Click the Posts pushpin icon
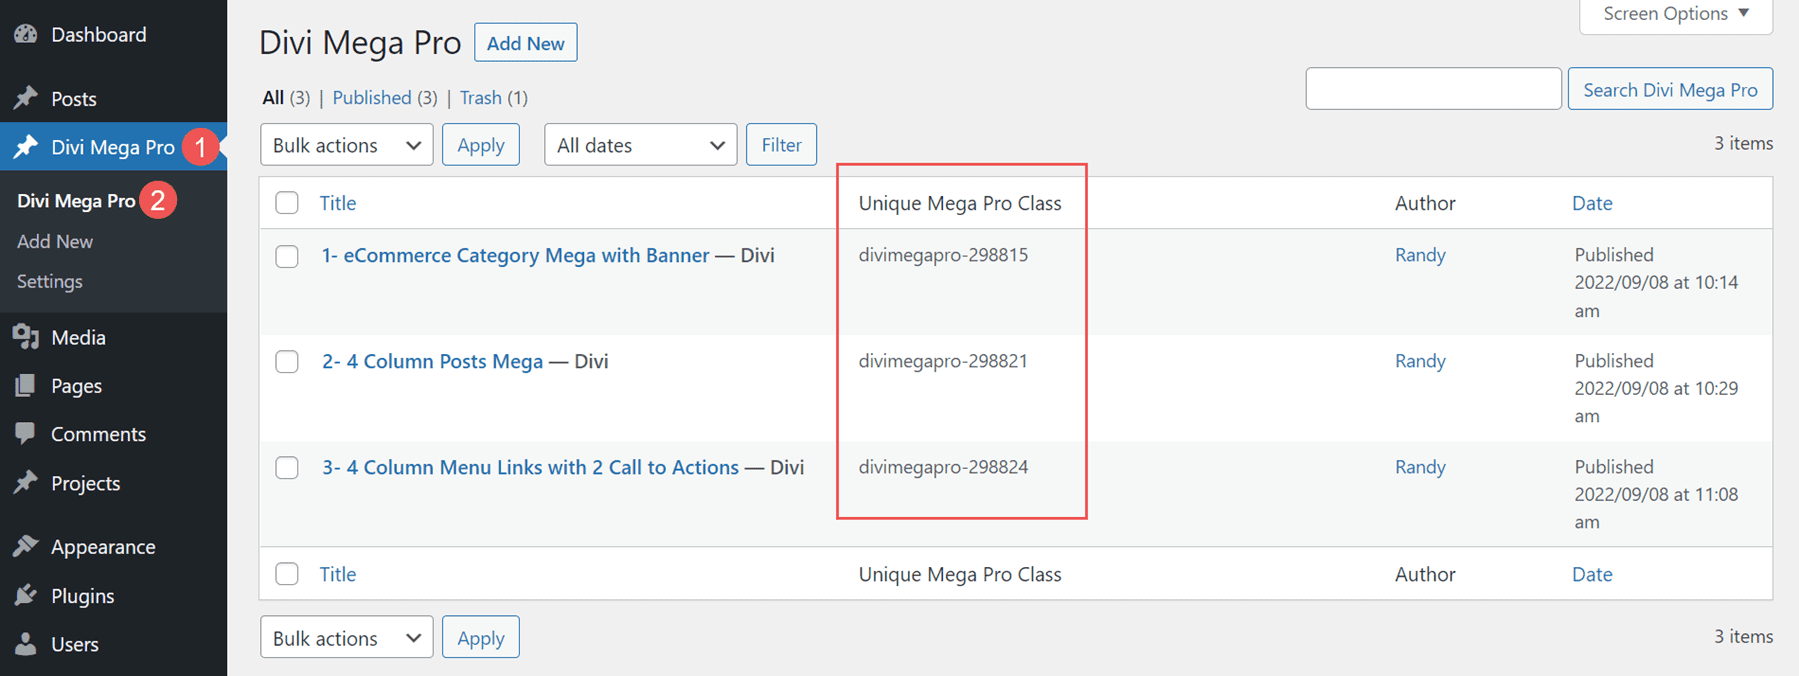The height and width of the screenshot is (676, 1799). (26, 98)
